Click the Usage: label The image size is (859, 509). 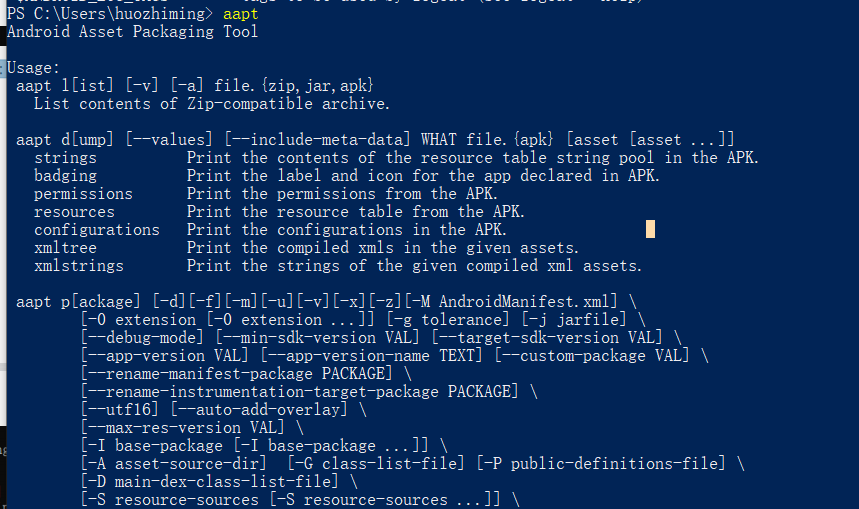[33, 68]
